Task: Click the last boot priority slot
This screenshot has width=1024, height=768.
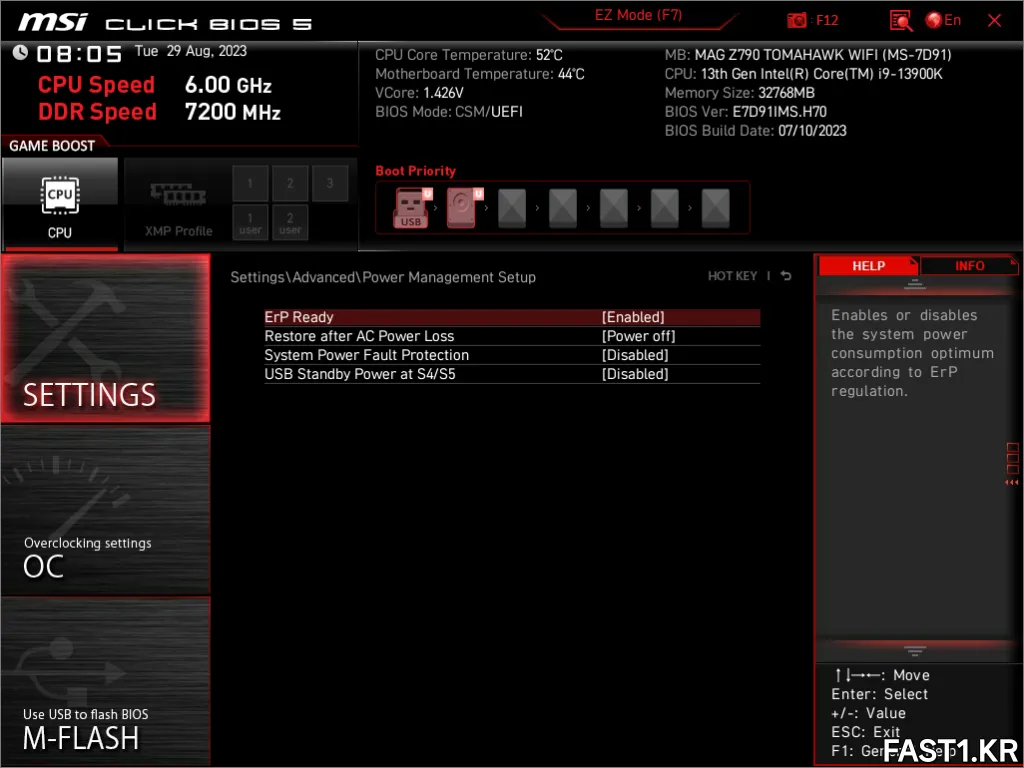Action: (x=715, y=208)
